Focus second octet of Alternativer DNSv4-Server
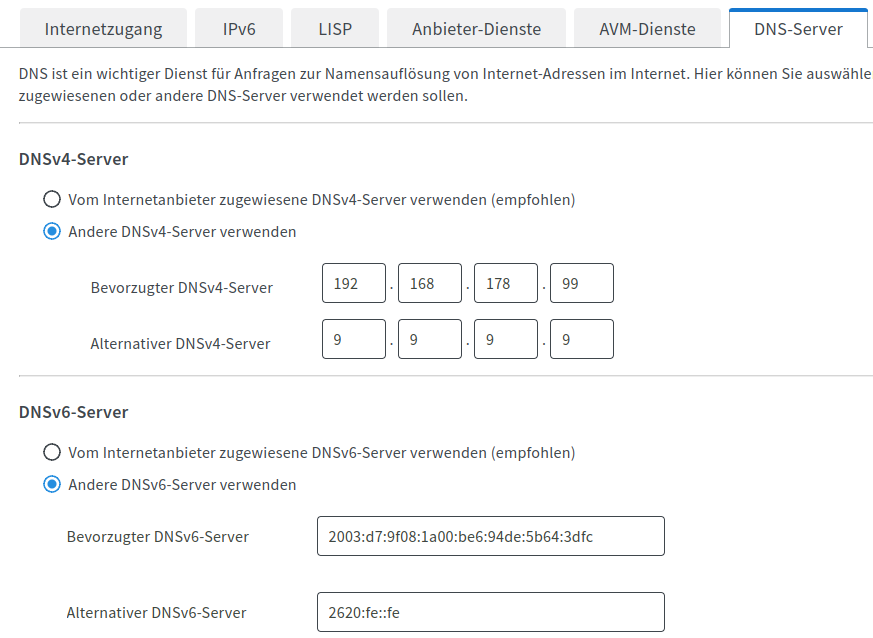The width and height of the screenshot is (873, 638). point(430,339)
